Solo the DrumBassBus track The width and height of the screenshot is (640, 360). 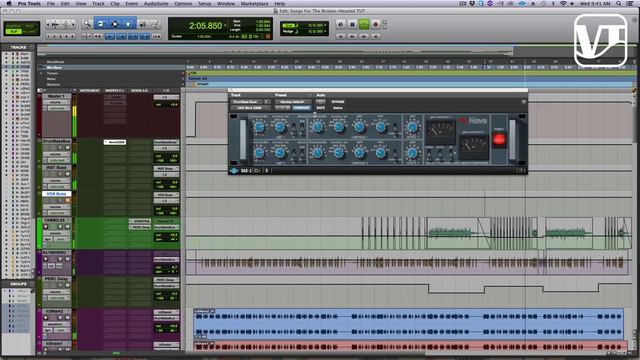pos(60,147)
